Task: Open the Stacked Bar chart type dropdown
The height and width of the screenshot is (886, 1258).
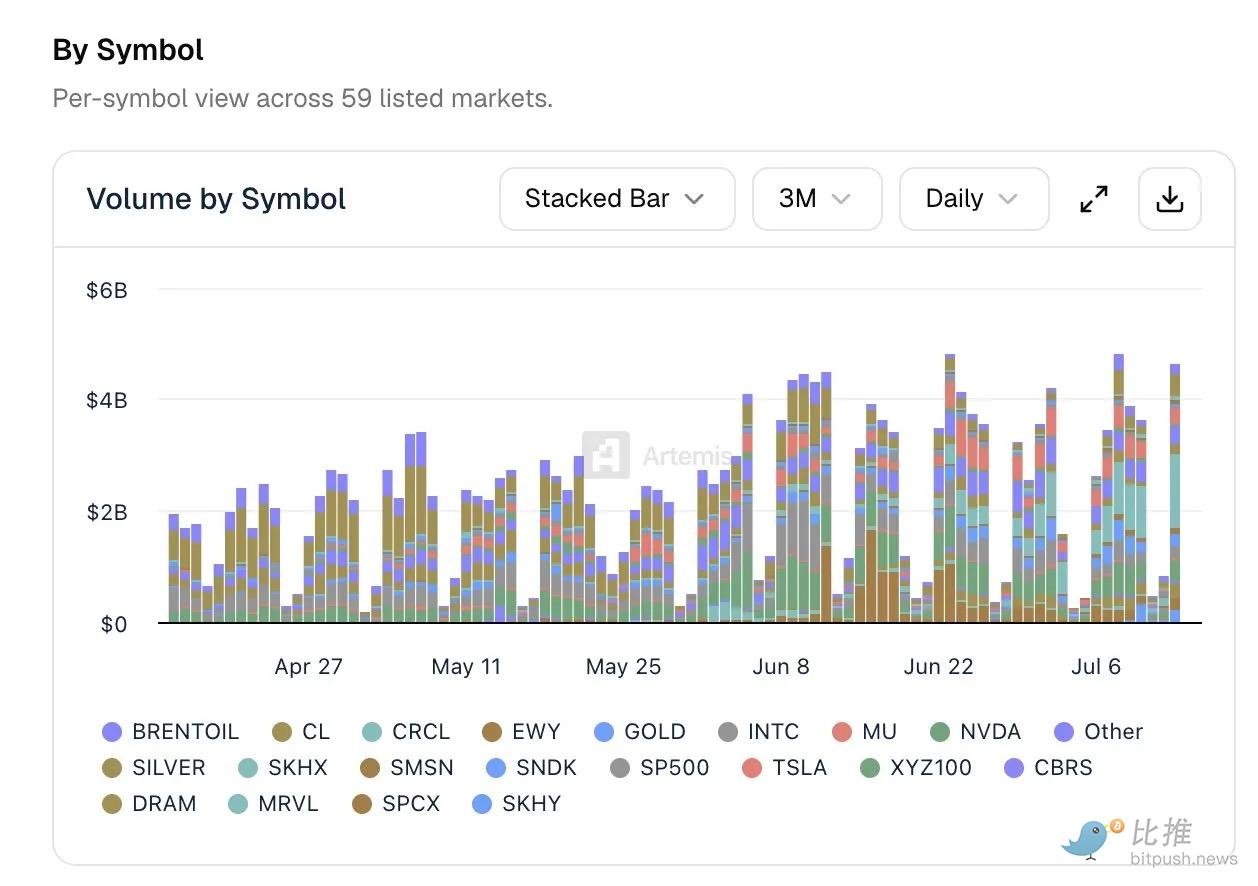Action: pos(617,199)
